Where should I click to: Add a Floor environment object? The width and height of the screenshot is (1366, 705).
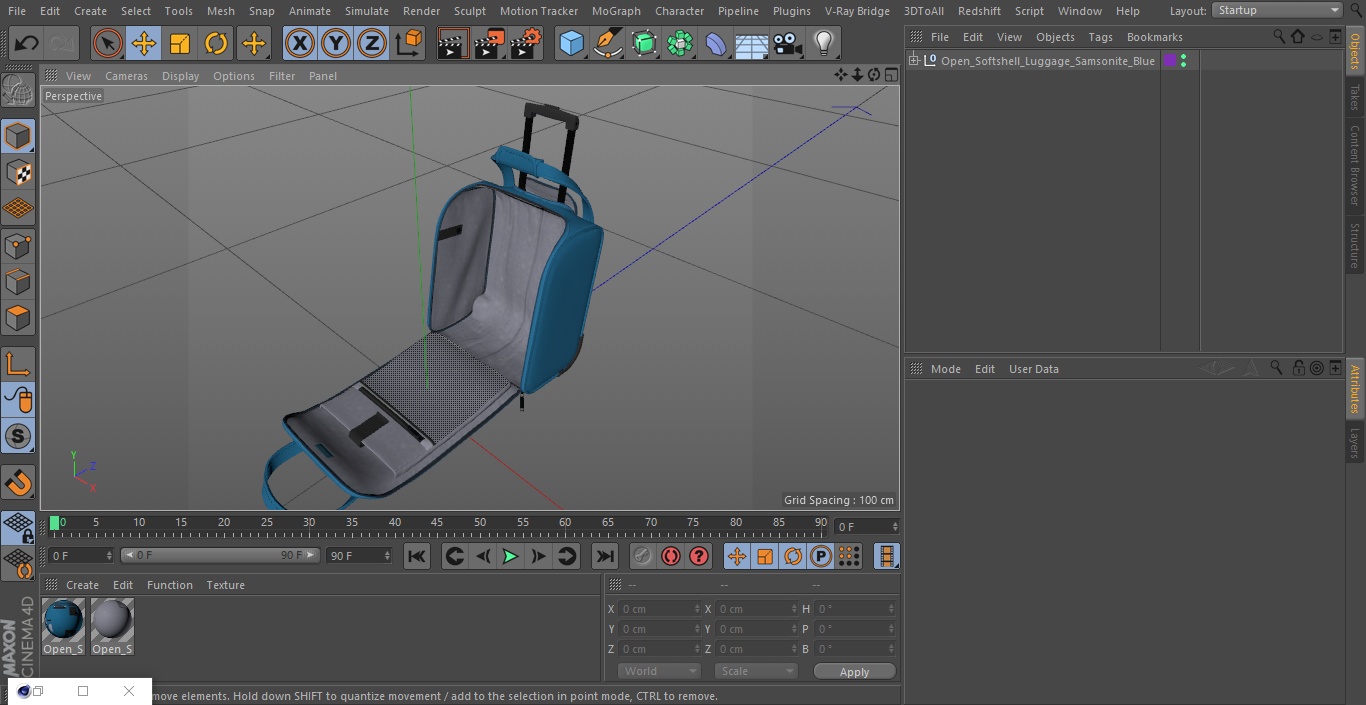751,43
